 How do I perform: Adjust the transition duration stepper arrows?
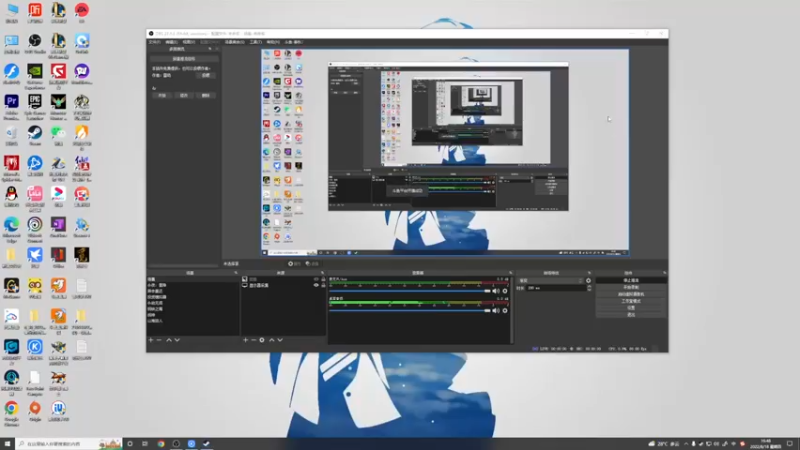(x=589, y=288)
